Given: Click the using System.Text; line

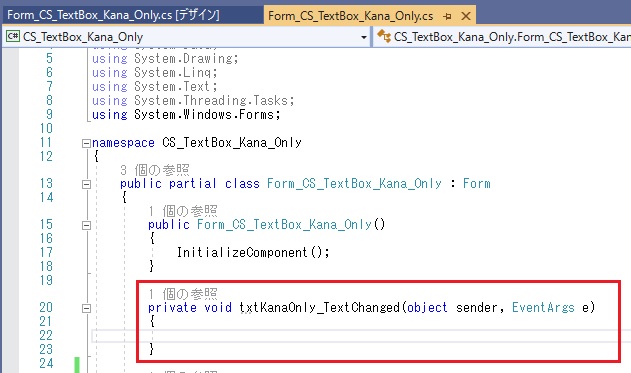Looking at the screenshot, I should 155,87.
